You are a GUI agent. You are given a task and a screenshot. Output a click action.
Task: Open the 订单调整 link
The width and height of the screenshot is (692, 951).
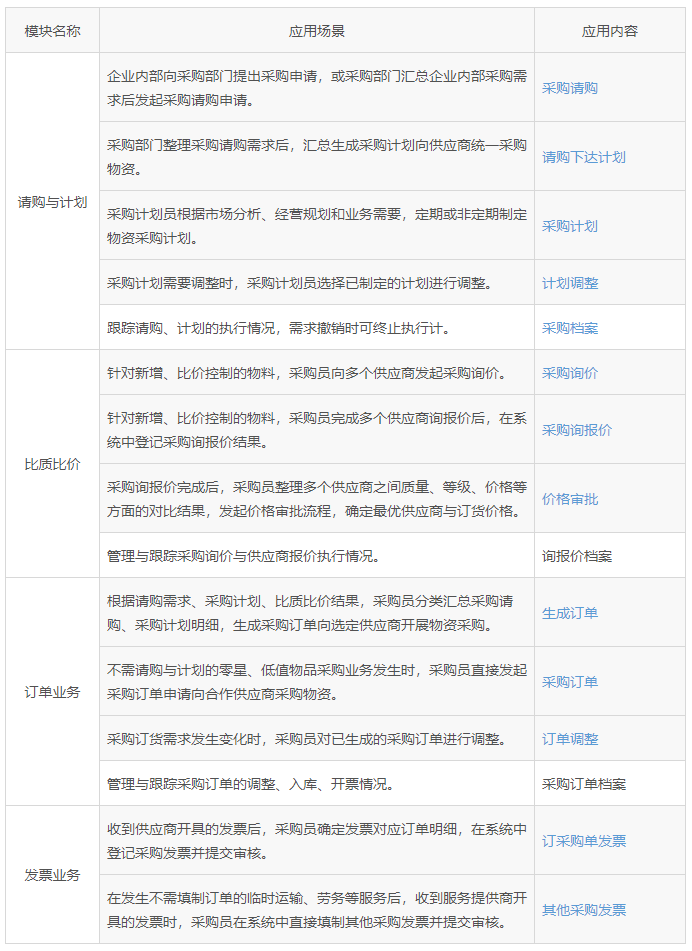coord(569,739)
